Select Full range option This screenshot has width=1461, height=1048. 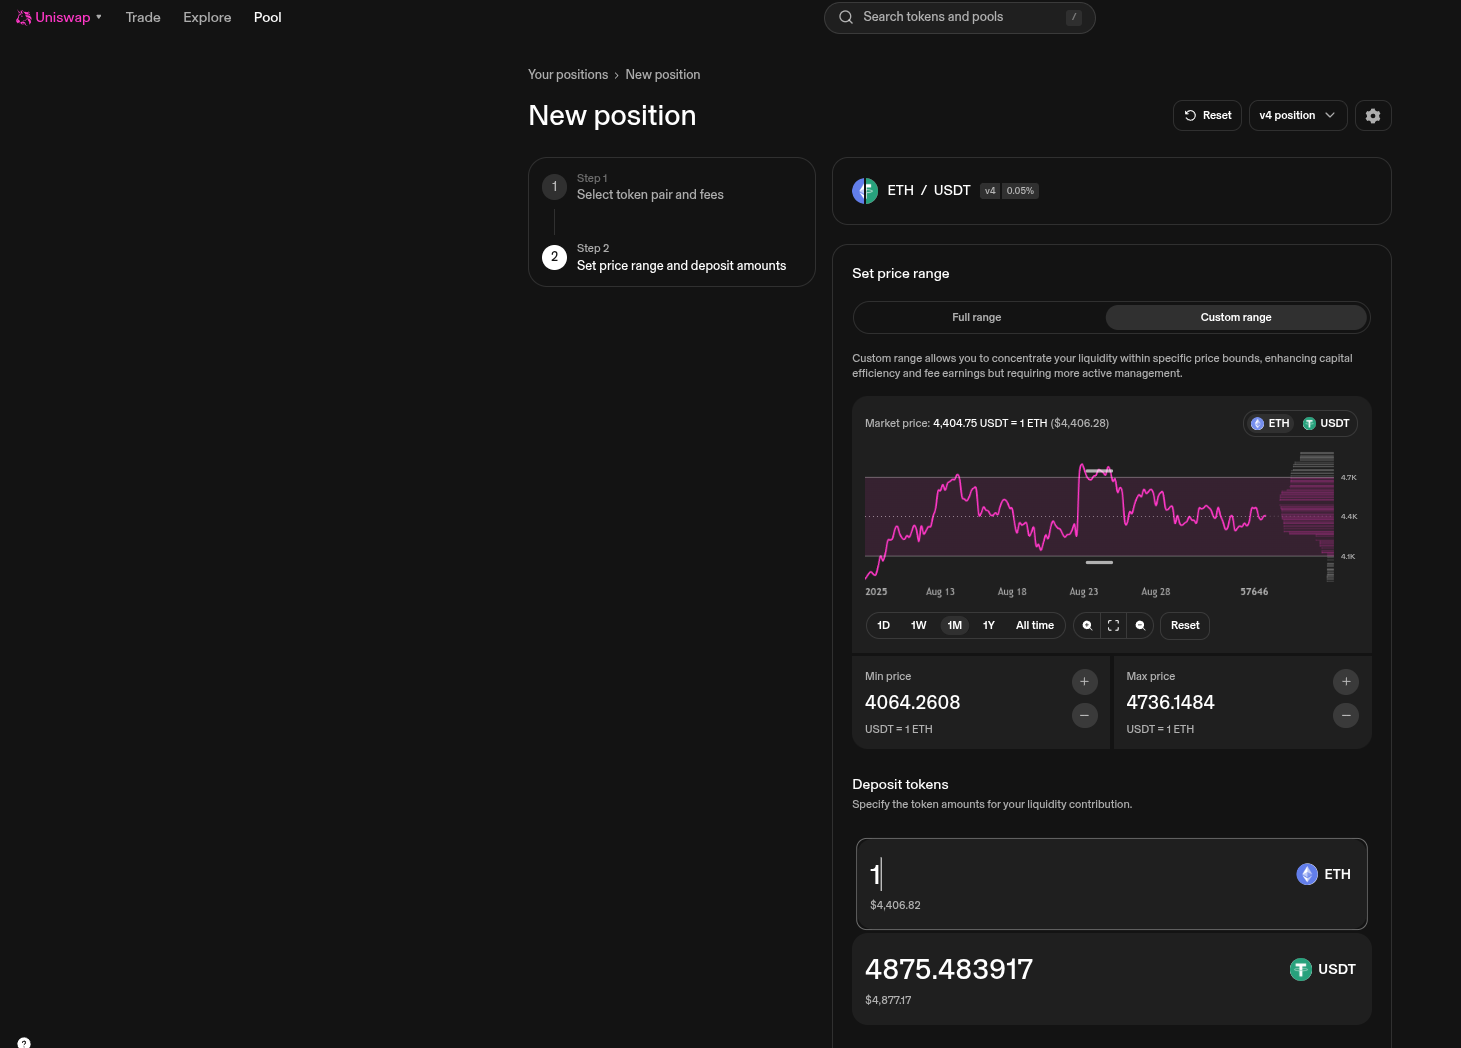976,318
